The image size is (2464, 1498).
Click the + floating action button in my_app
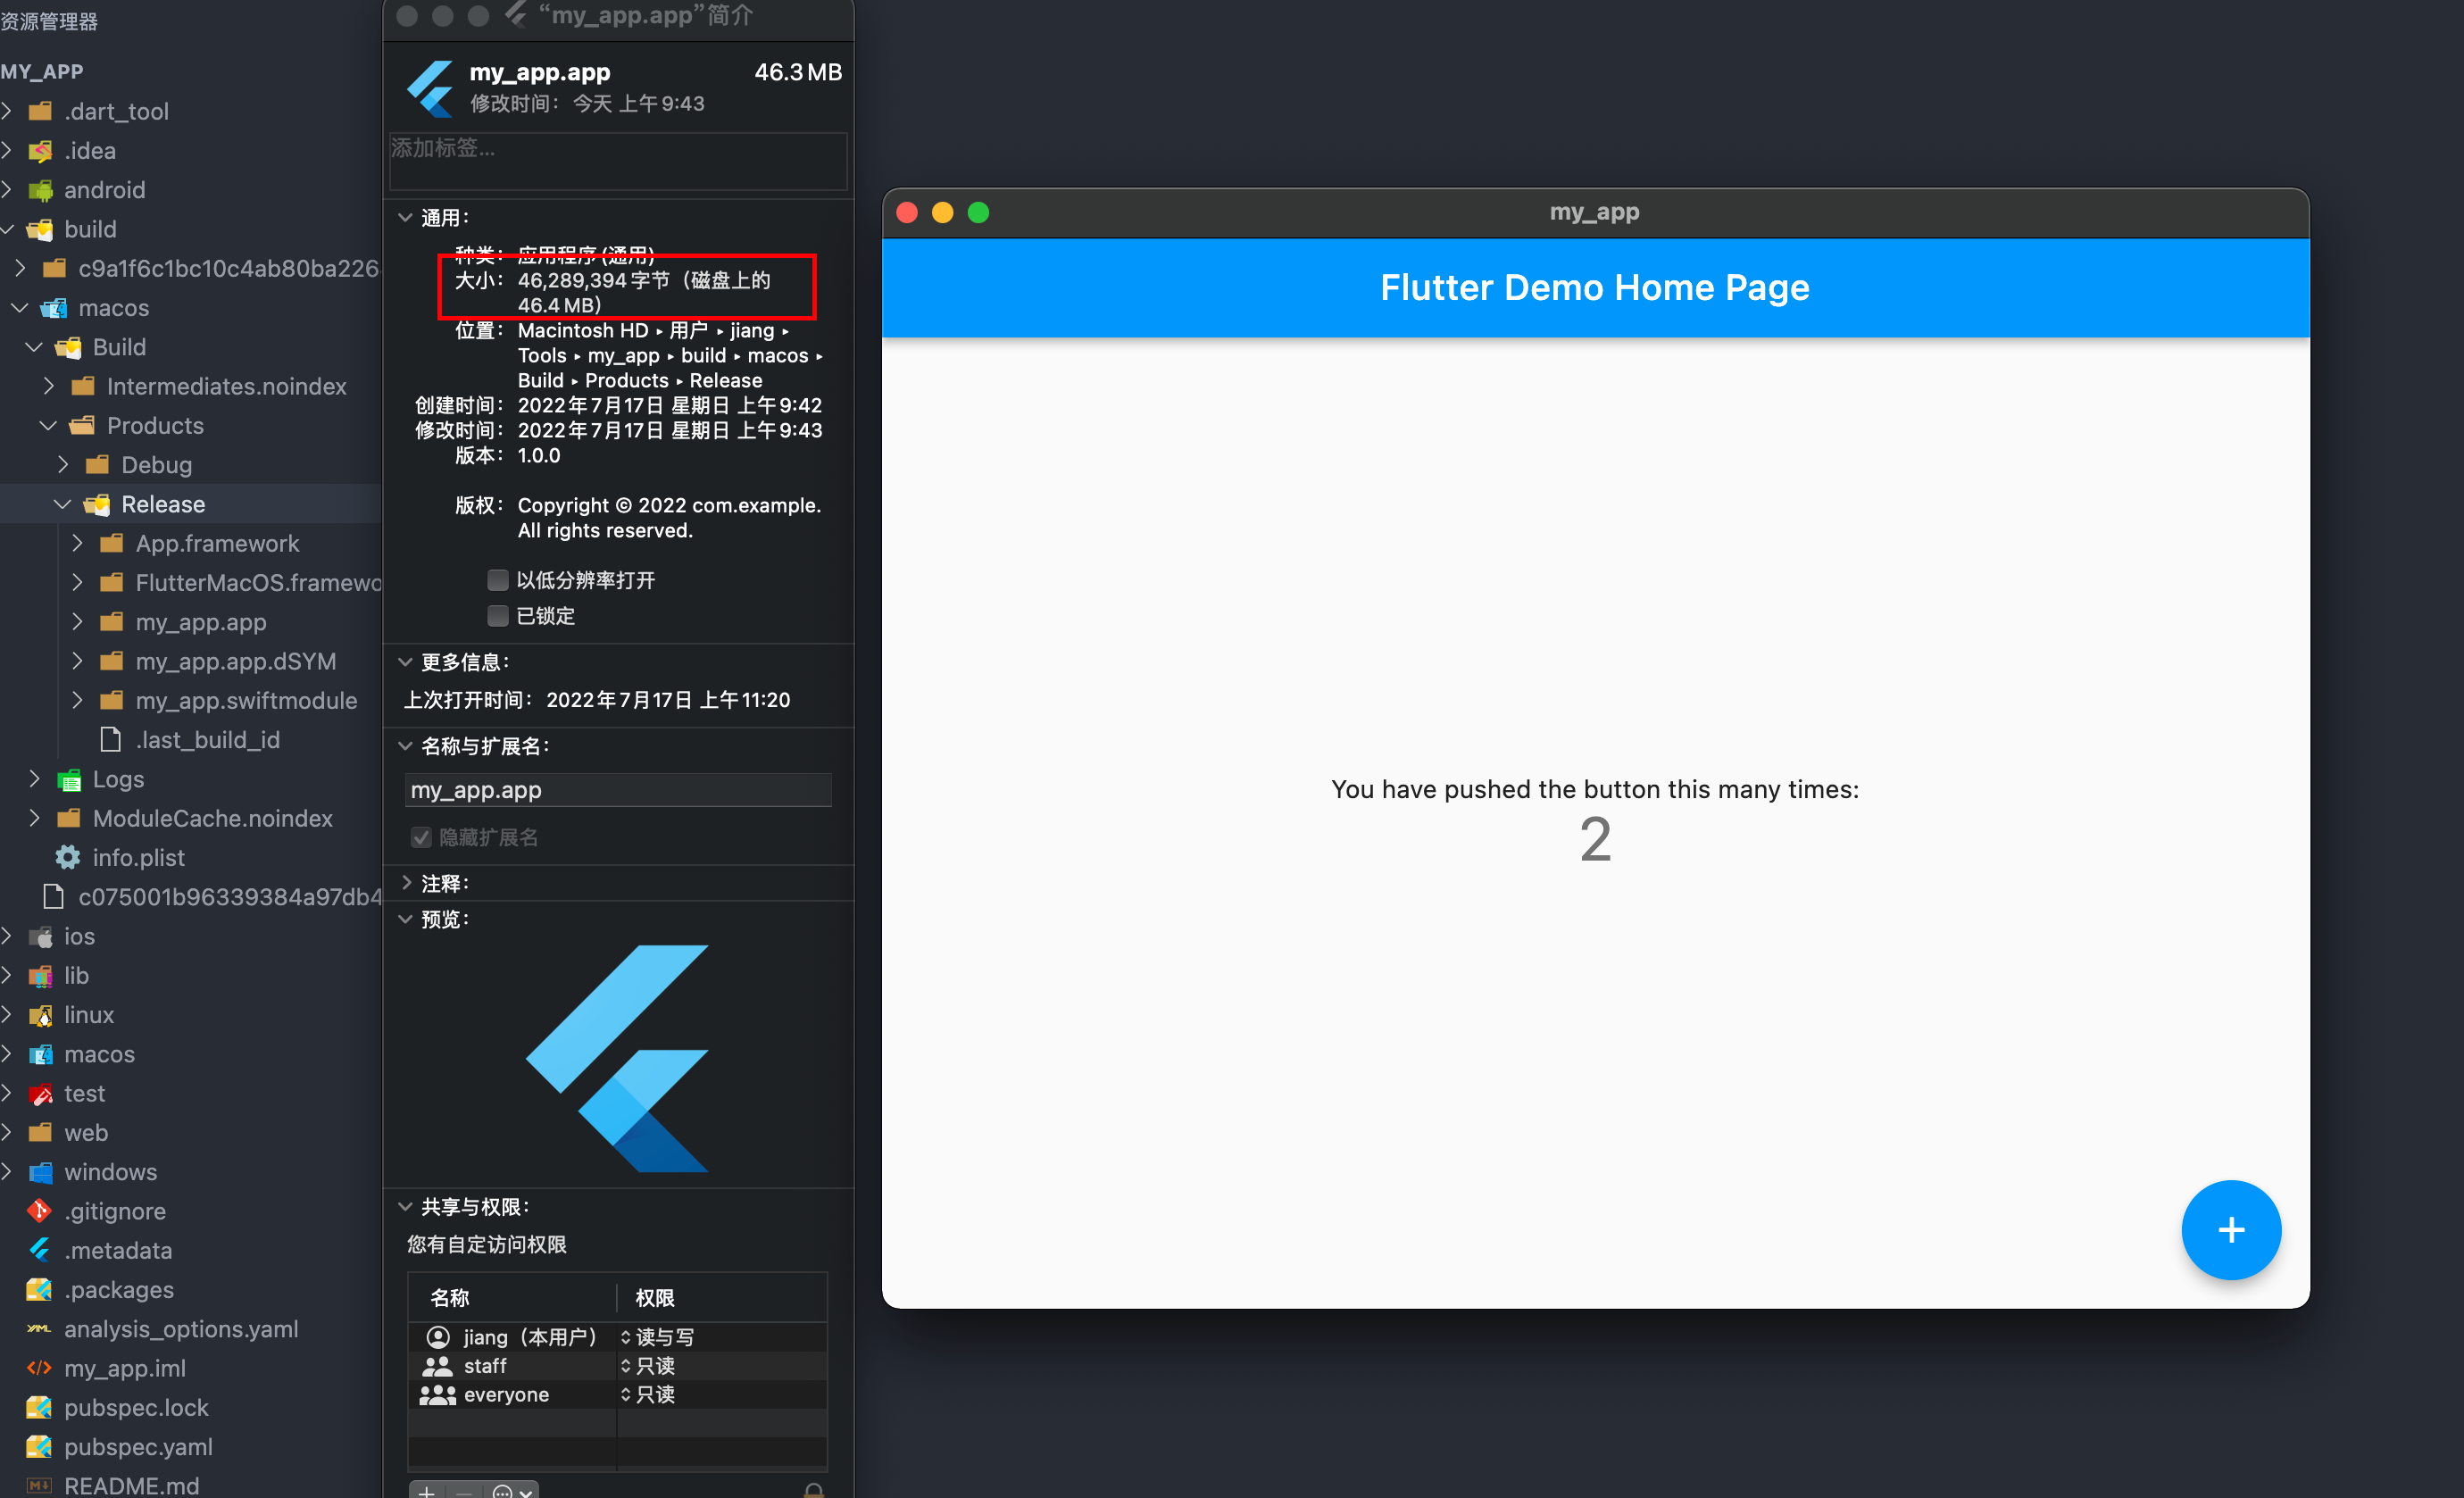[x=2231, y=1230]
